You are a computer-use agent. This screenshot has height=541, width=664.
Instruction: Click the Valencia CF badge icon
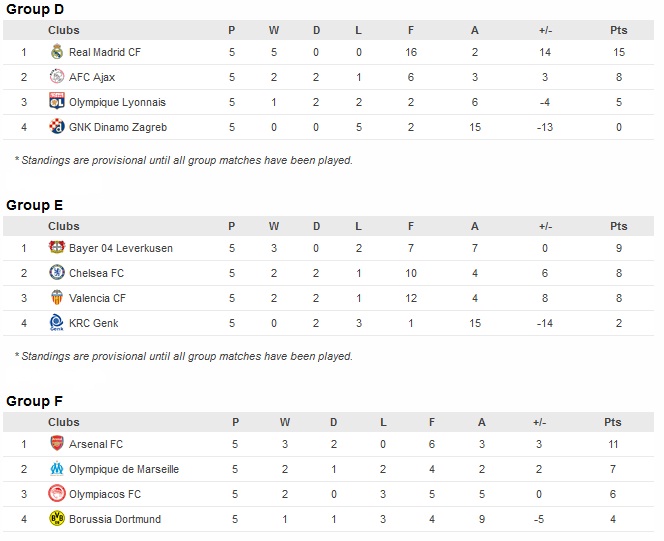click(x=57, y=298)
